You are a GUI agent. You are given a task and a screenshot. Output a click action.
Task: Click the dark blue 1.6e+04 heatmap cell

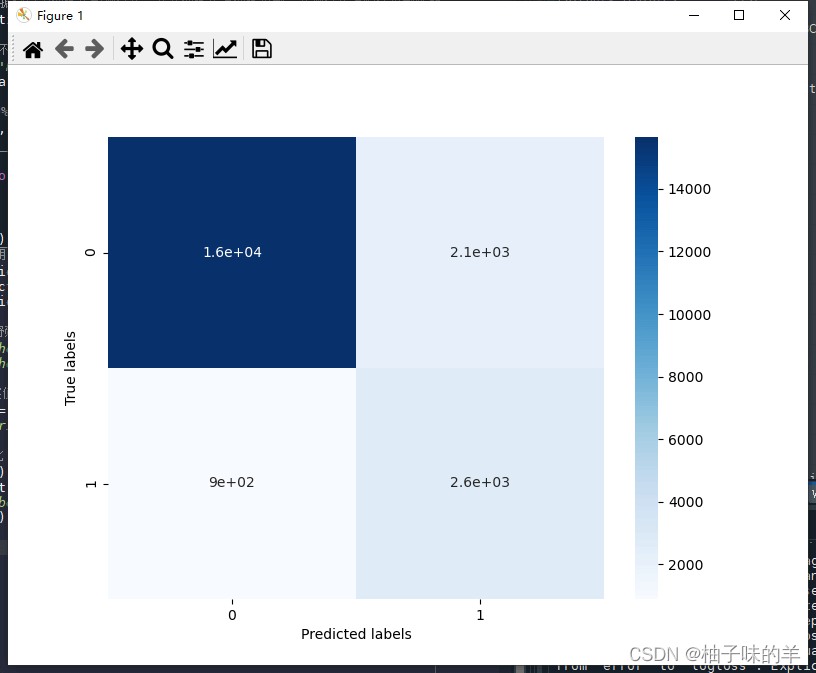click(232, 252)
